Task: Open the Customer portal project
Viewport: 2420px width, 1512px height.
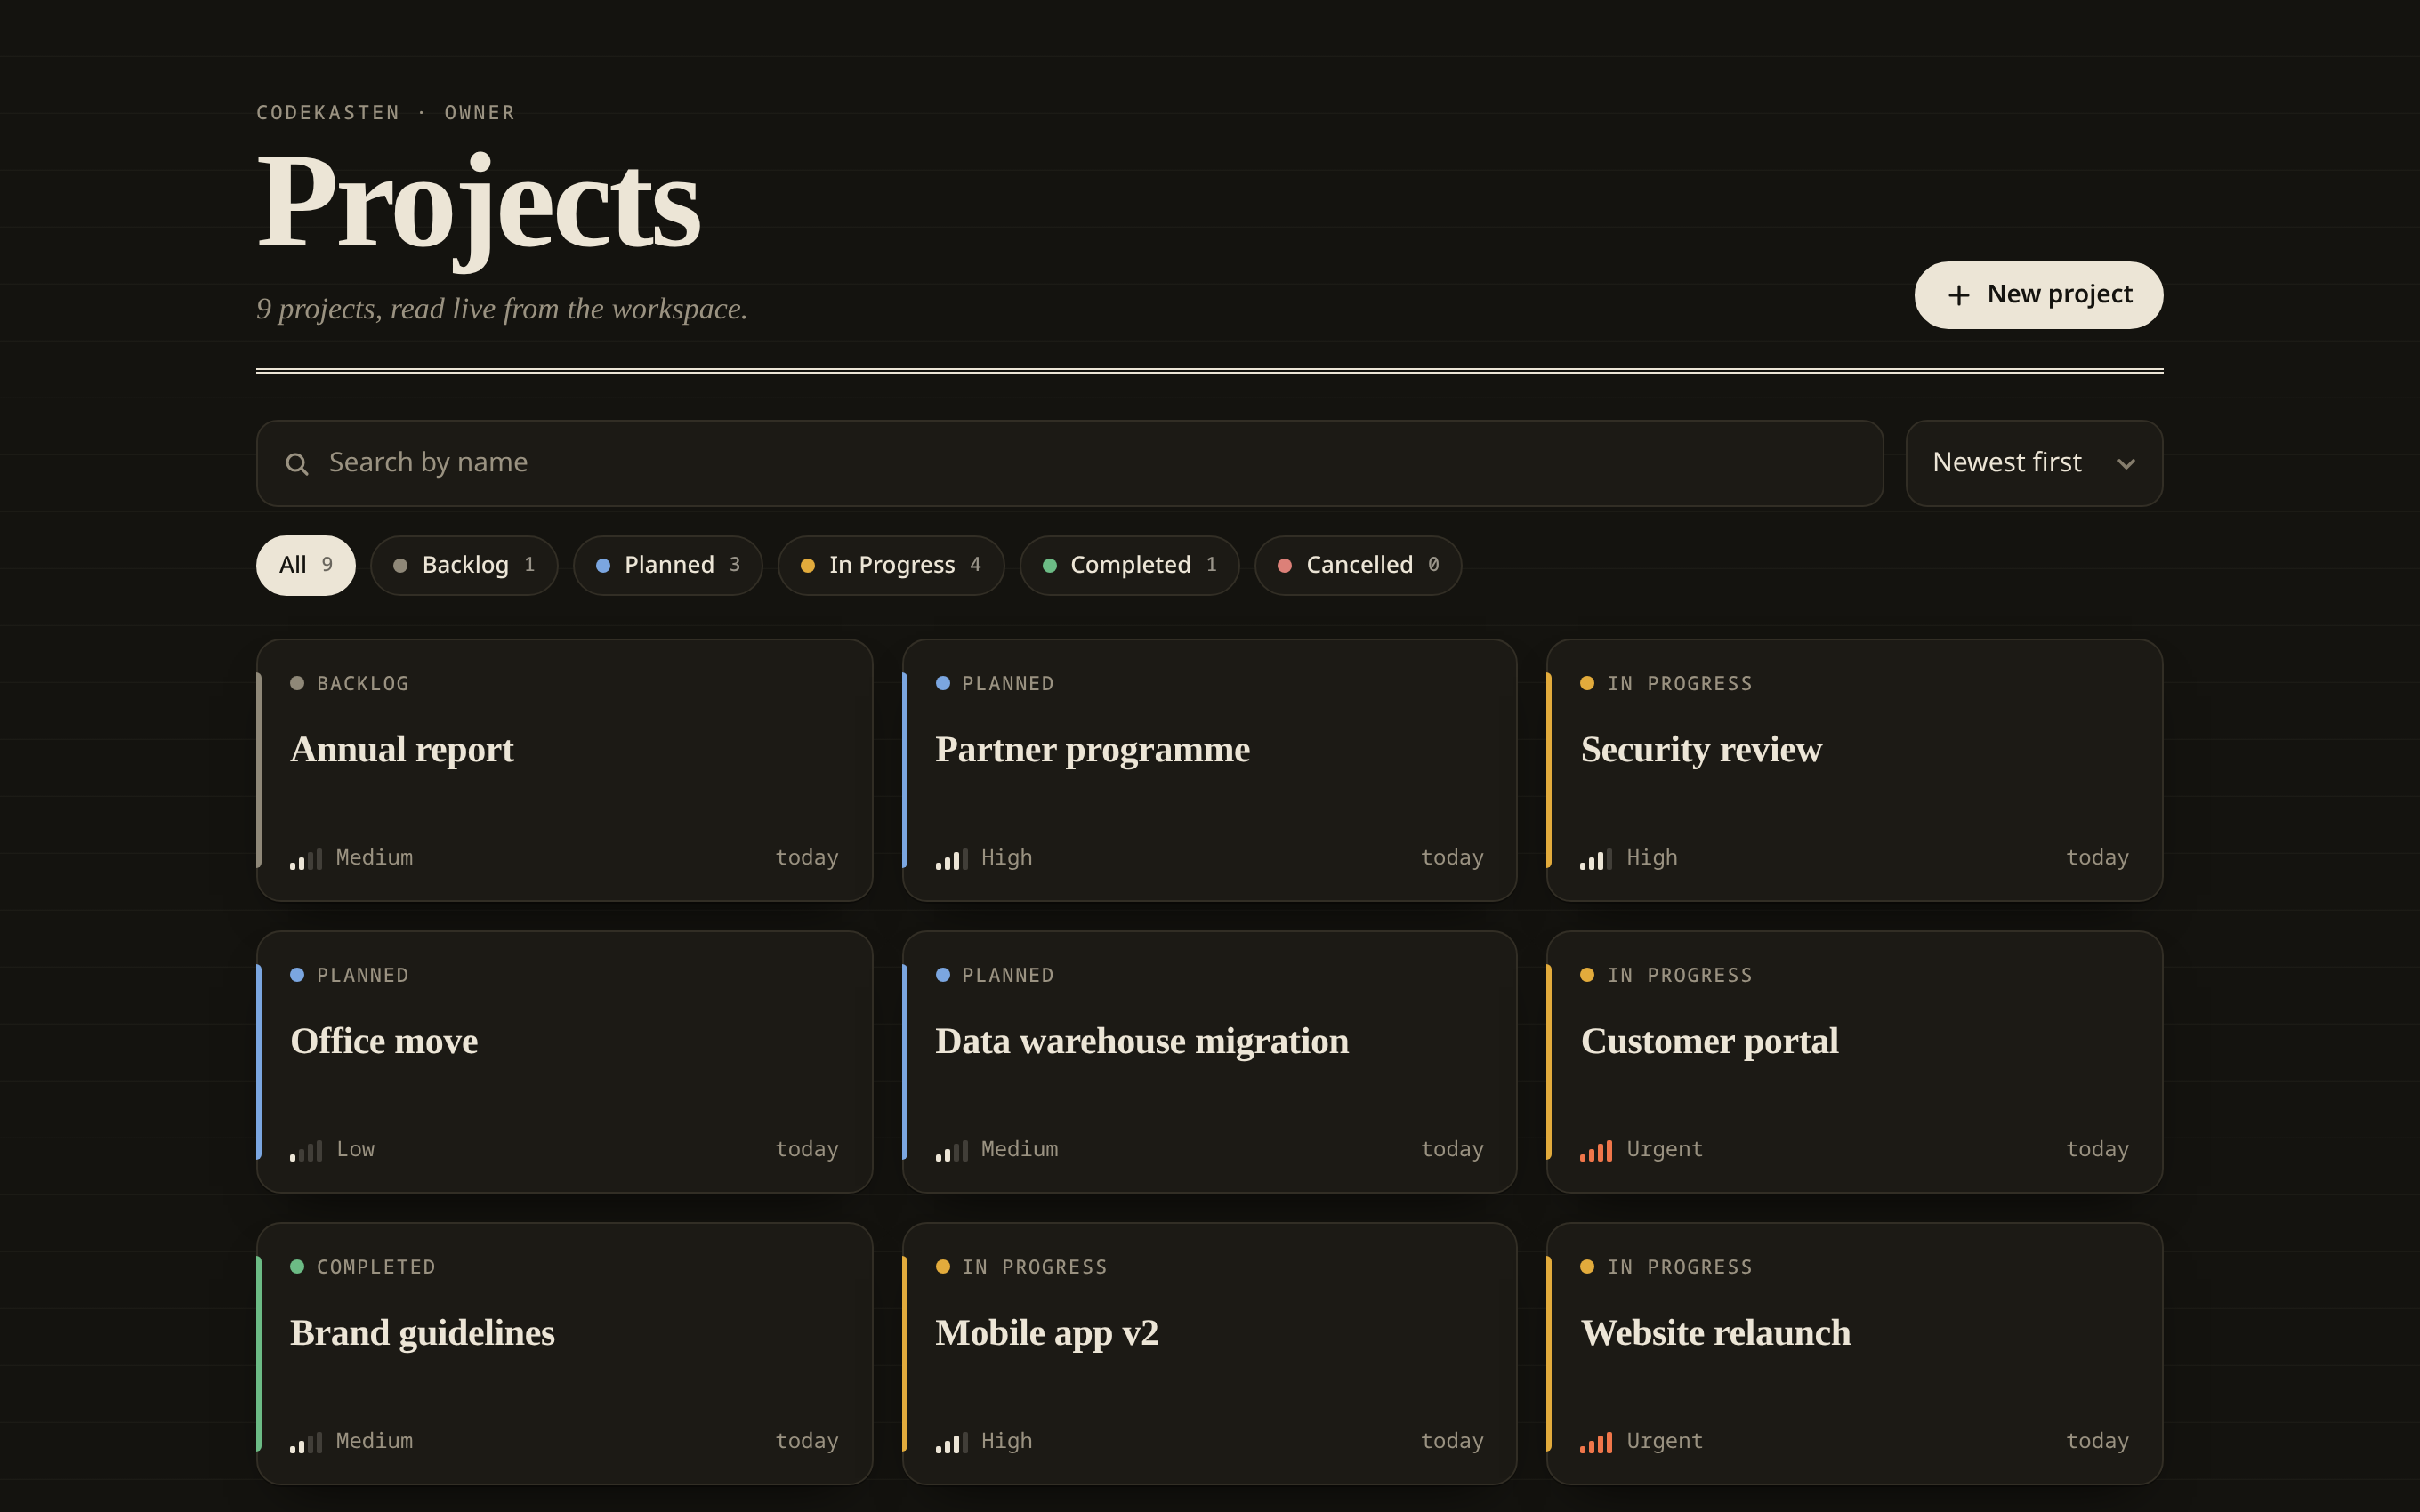Action: (1854, 1062)
